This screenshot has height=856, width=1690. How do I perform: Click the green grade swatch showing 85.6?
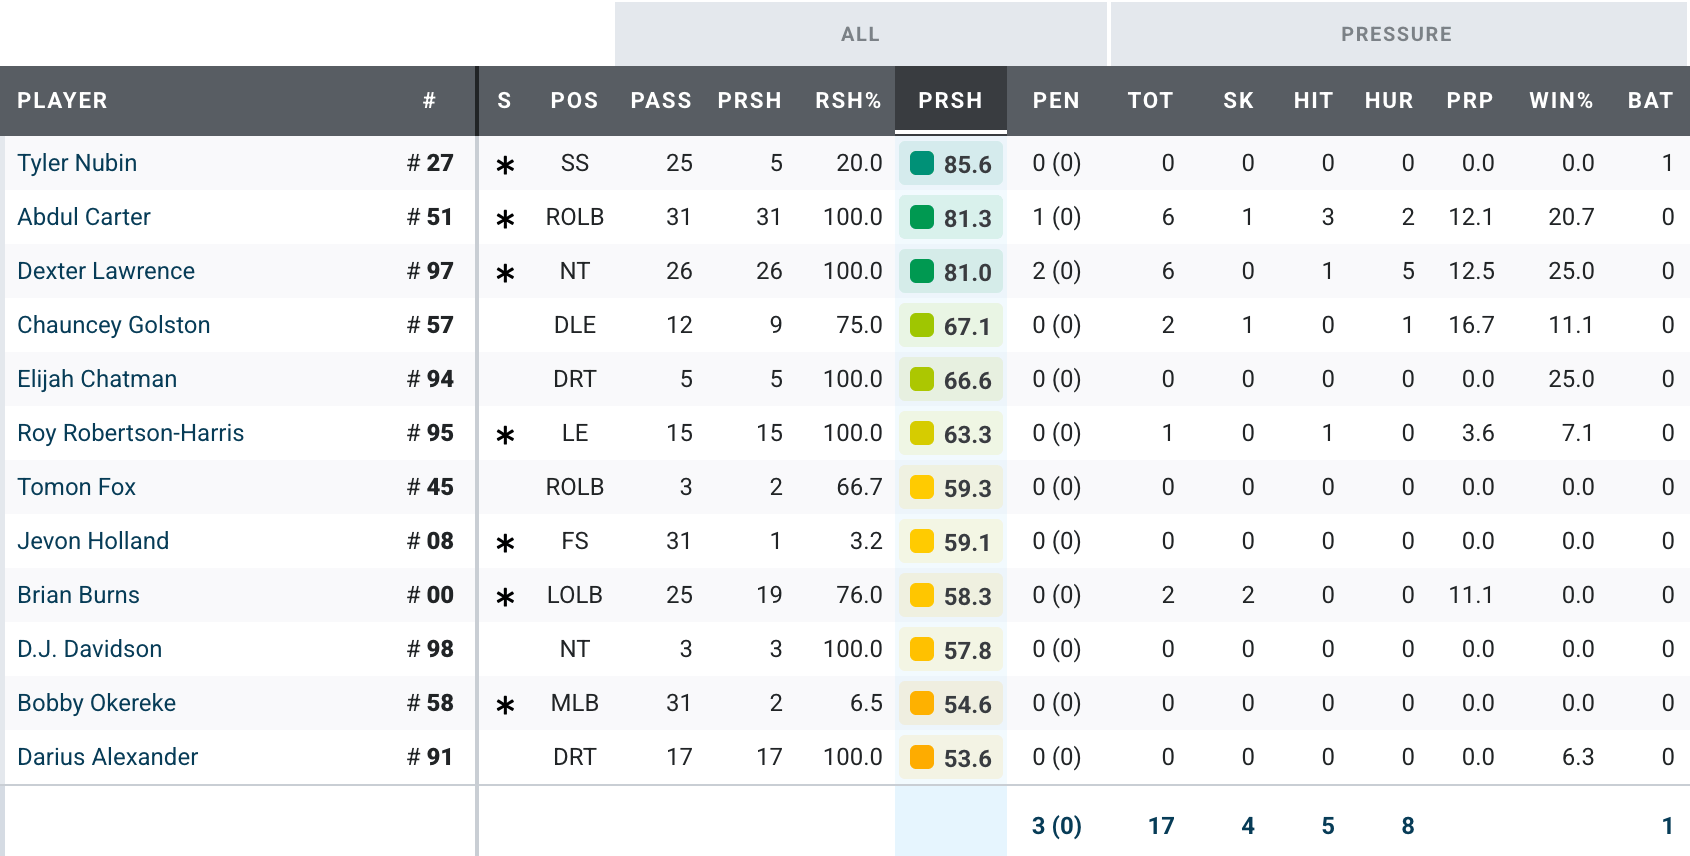(x=922, y=163)
